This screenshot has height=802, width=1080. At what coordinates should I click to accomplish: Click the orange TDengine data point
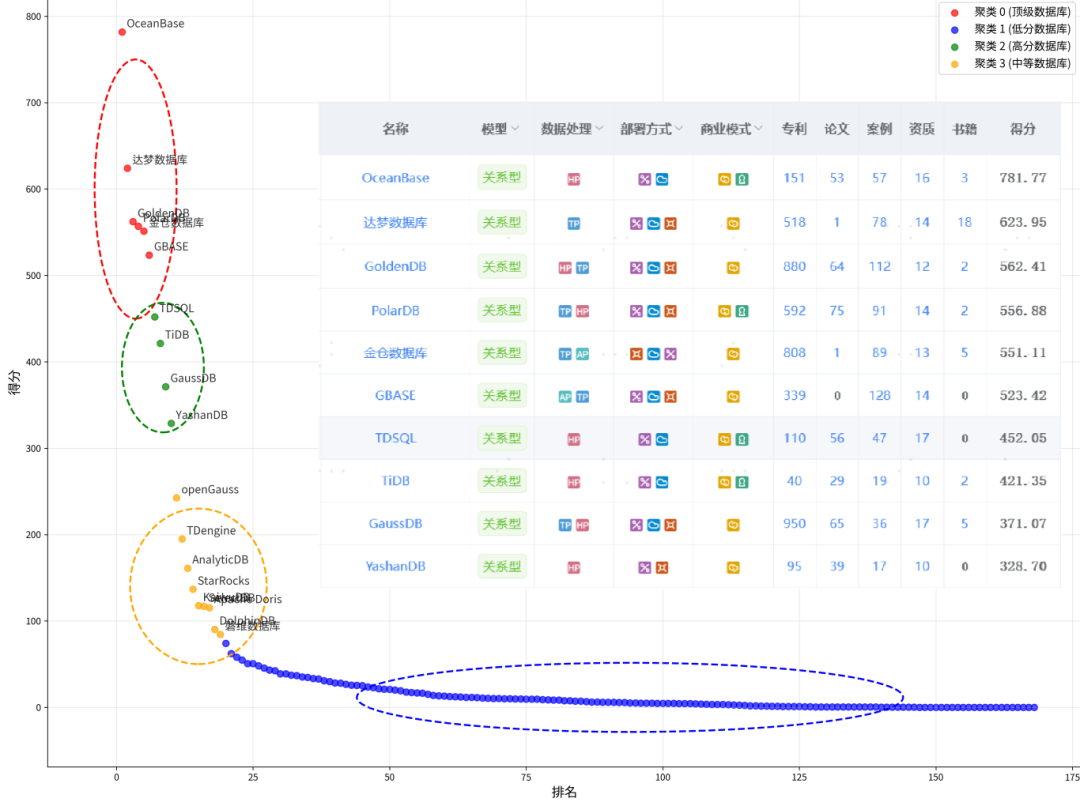[x=182, y=539]
